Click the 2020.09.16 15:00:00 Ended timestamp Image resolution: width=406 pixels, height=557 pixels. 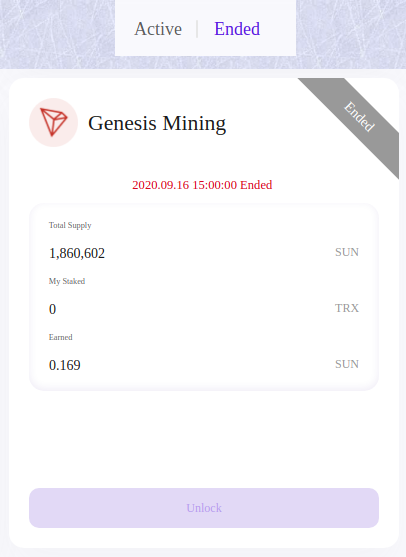pos(202,185)
